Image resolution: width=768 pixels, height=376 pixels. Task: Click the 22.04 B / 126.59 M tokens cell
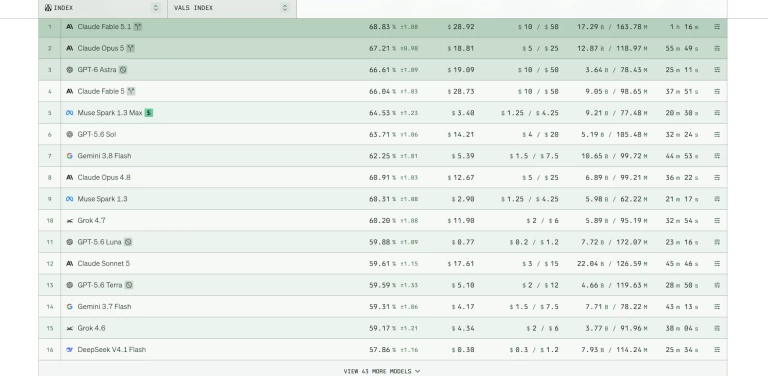pos(612,264)
